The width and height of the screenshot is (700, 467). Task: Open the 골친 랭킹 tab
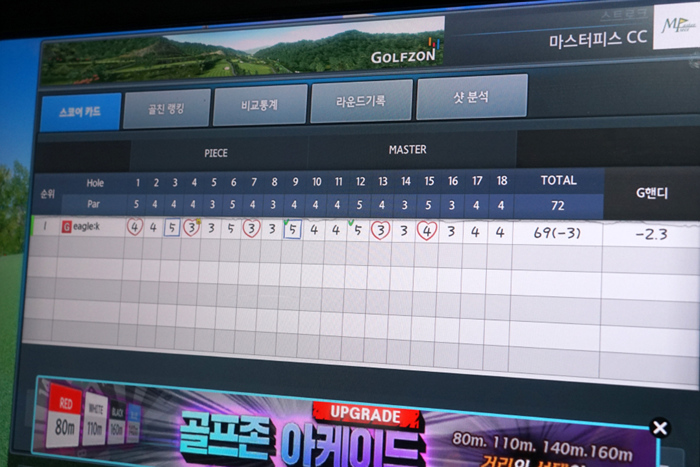(x=167, y=108)
